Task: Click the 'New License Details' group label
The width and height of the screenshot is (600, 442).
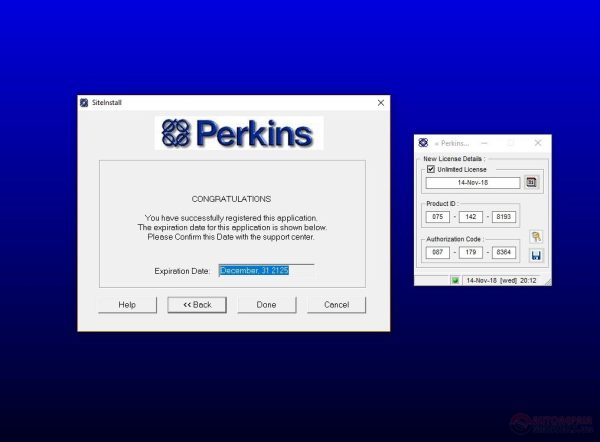Action: pos(454,158)
